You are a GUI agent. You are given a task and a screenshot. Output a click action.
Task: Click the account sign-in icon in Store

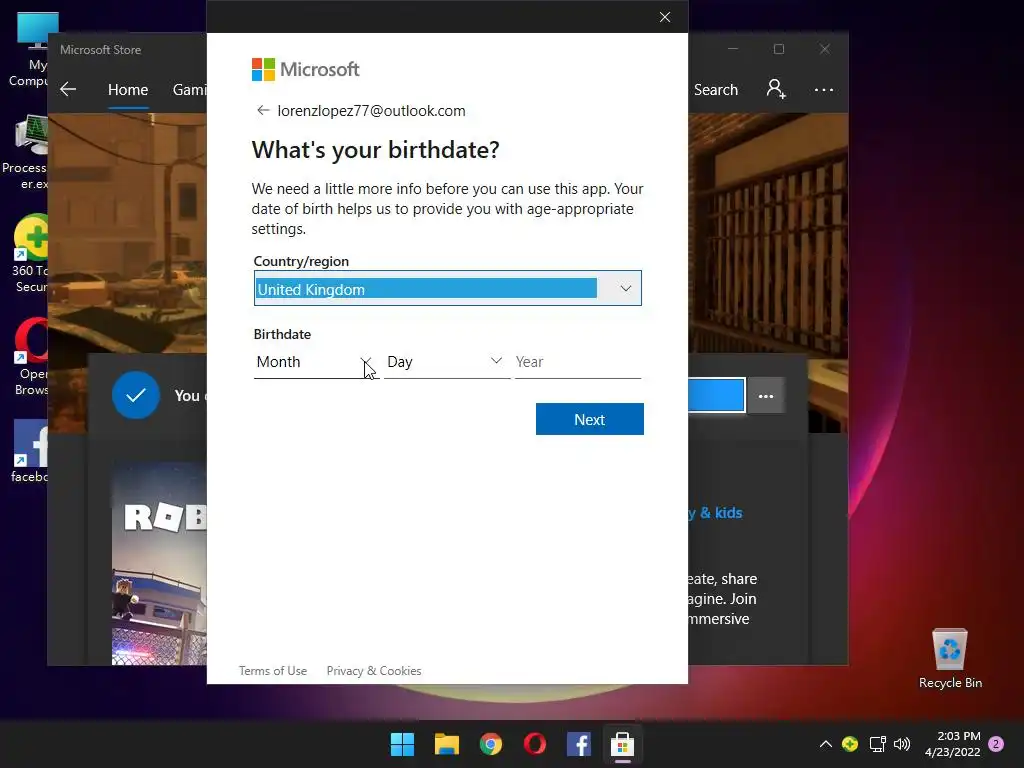(x=776, y=89)
